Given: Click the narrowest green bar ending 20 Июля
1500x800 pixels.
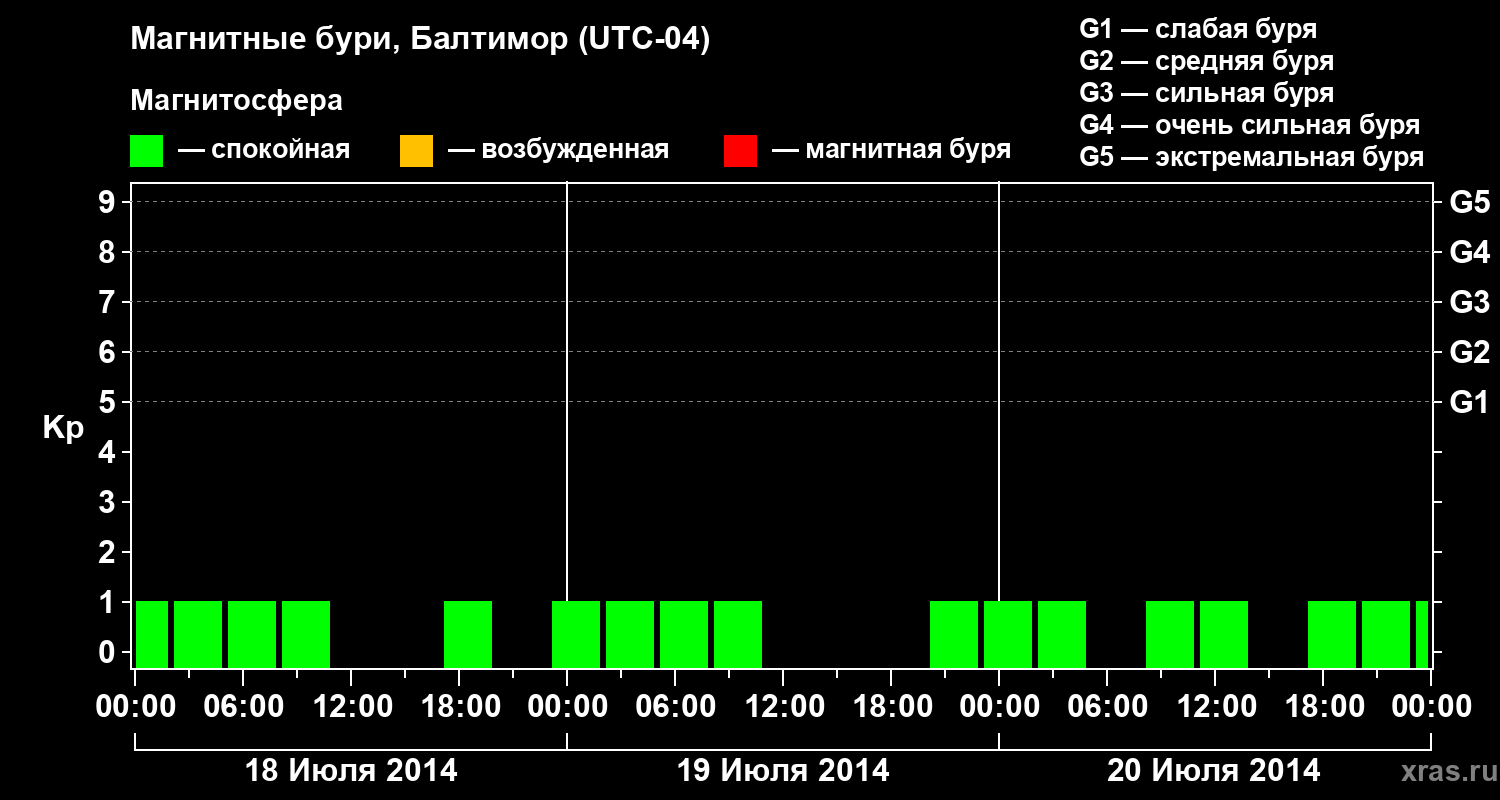Looking at the screenshot, I should pyautogui.click(x=1422, y=634).
